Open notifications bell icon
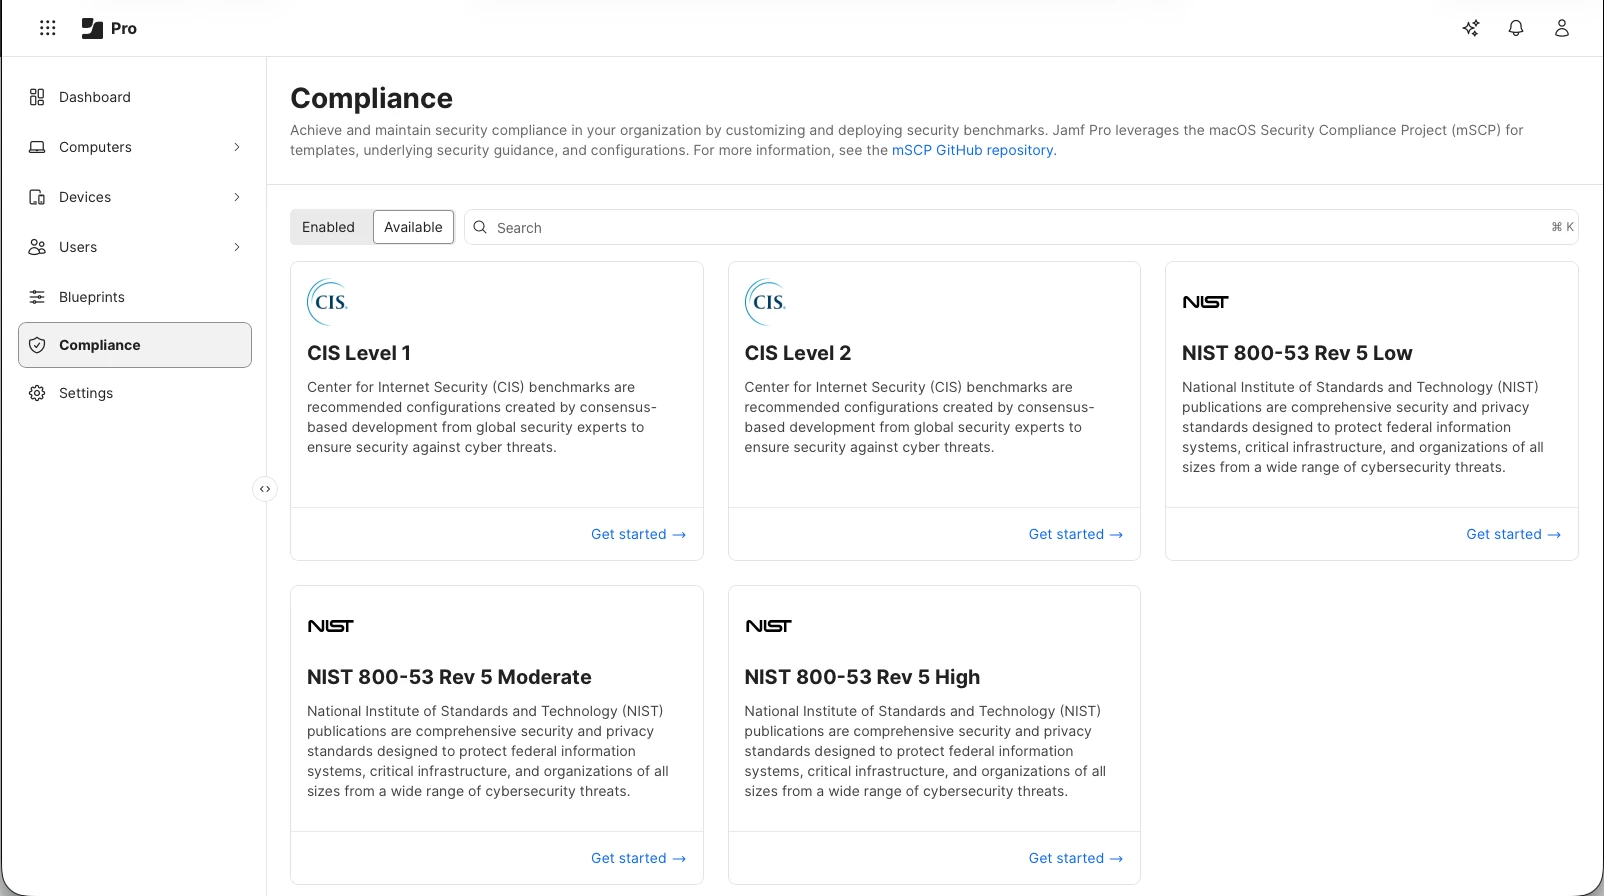The height and width of the screenshot is (896, 1604). coord(1516,28)
